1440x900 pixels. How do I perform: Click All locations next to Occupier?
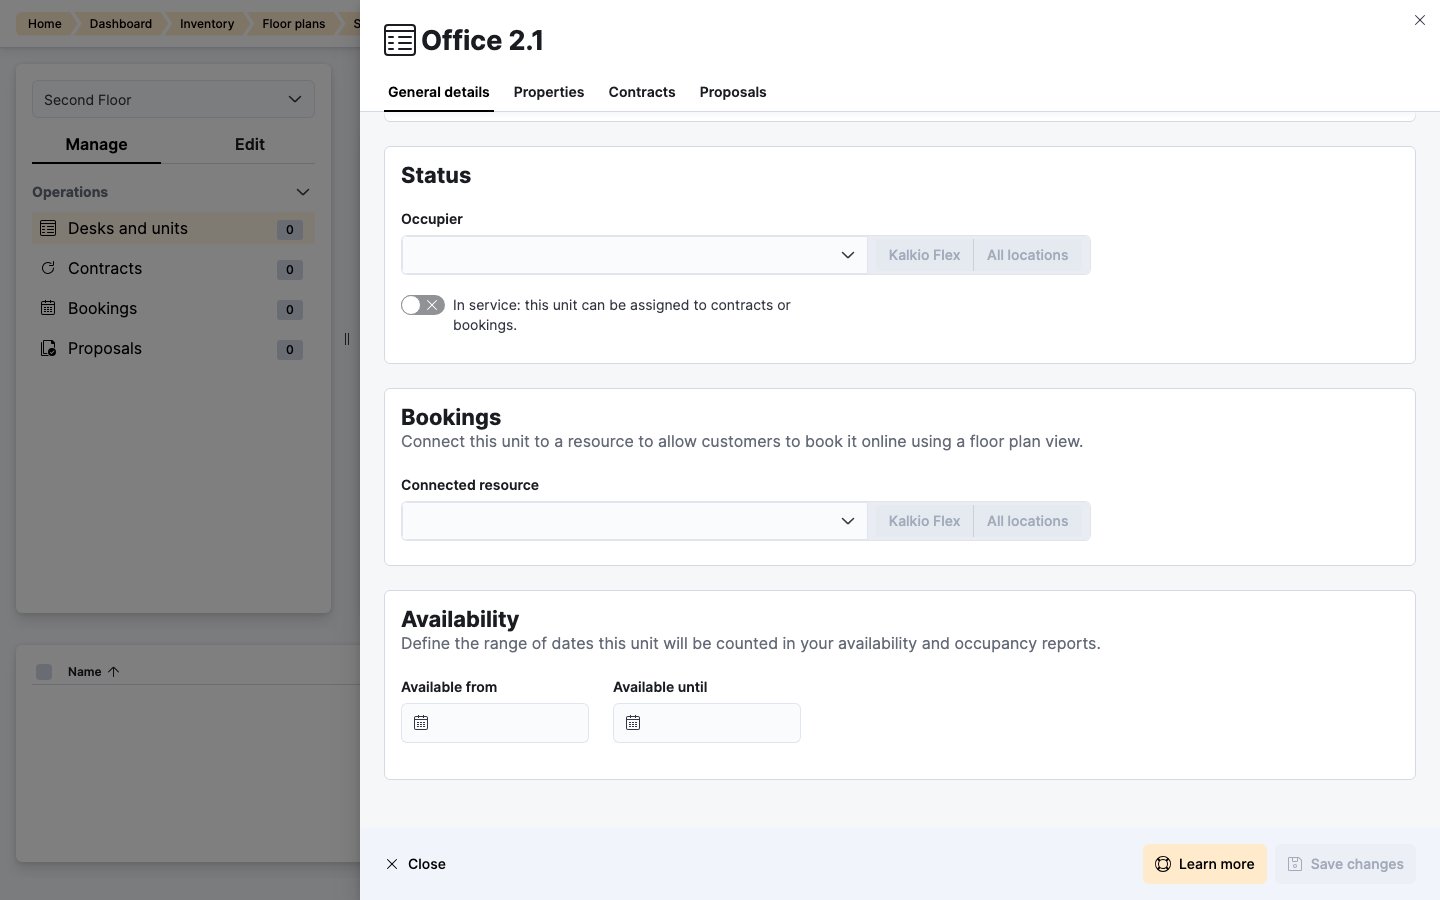(x=1028, y=255)
